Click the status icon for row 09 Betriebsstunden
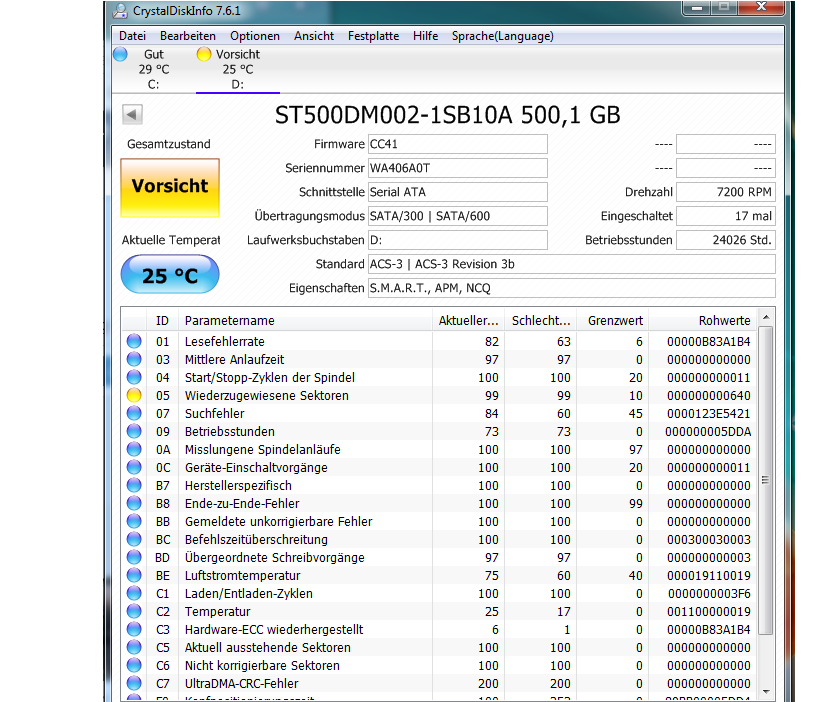 tap(134, 431)
